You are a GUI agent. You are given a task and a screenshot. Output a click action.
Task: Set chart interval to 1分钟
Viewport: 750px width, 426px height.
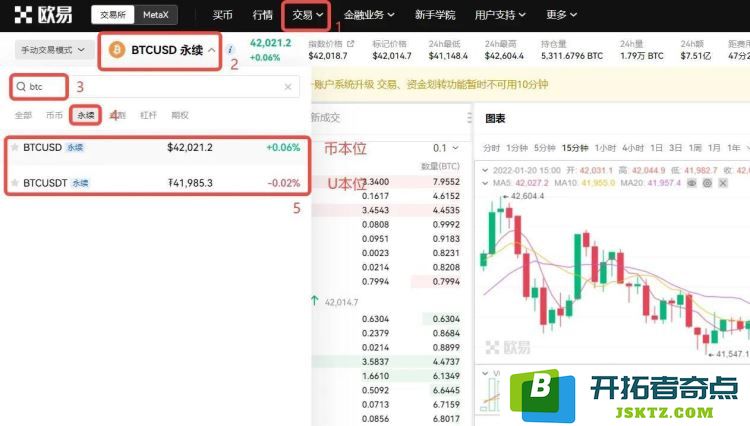point(517,148)
